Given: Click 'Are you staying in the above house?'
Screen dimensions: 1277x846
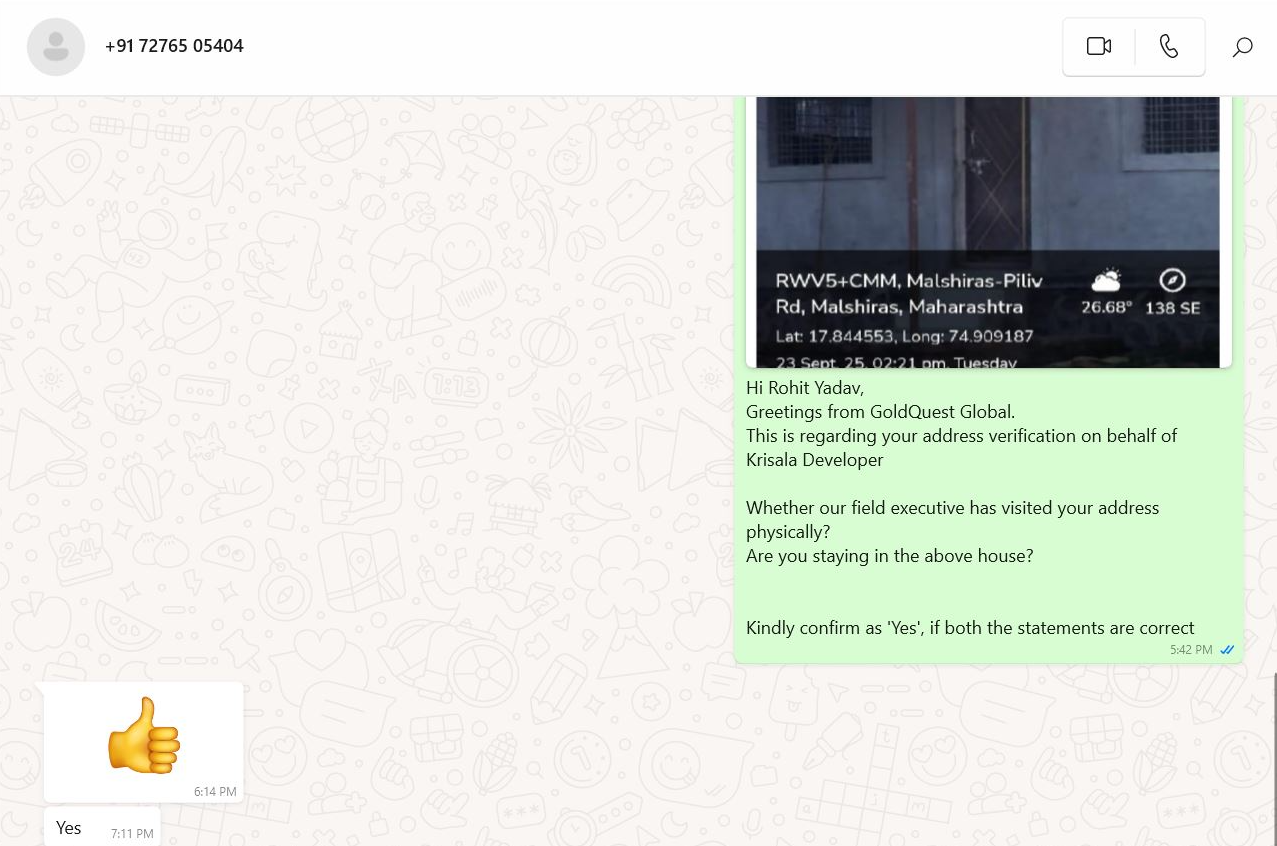Looking at the screenshot, I should tap(890, 556).
